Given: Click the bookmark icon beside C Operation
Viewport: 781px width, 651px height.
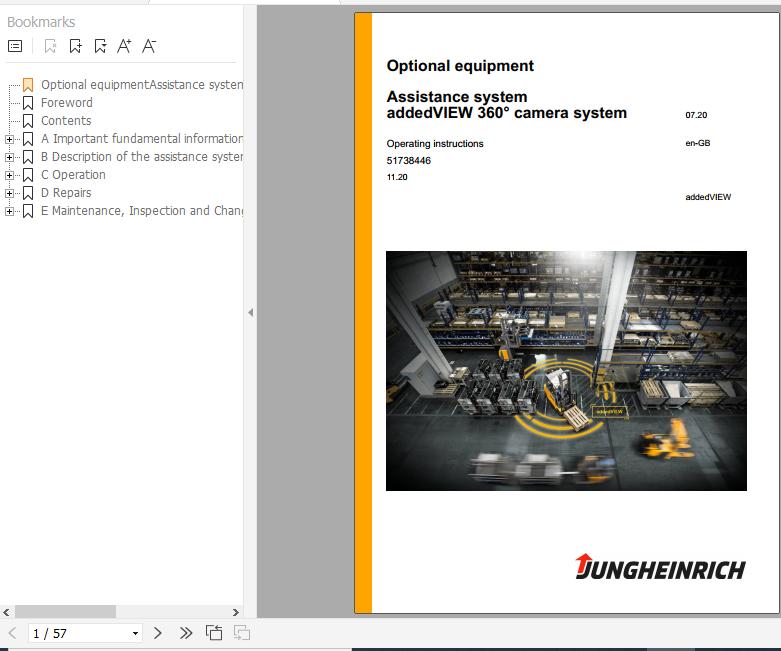Looking at the screenshot, I should coord(28,175).
